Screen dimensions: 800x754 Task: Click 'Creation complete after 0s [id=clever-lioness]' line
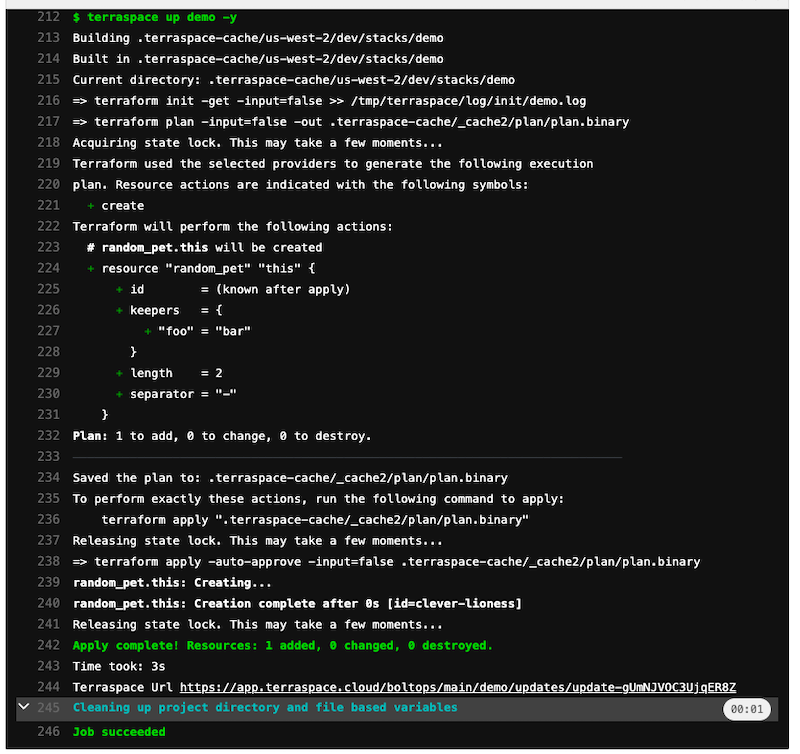(x=297, y=604)
